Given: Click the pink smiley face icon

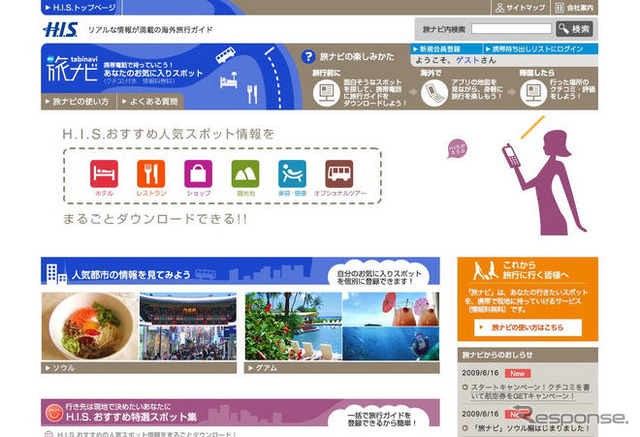Looking at the screenshot, I should pos(53,413).
